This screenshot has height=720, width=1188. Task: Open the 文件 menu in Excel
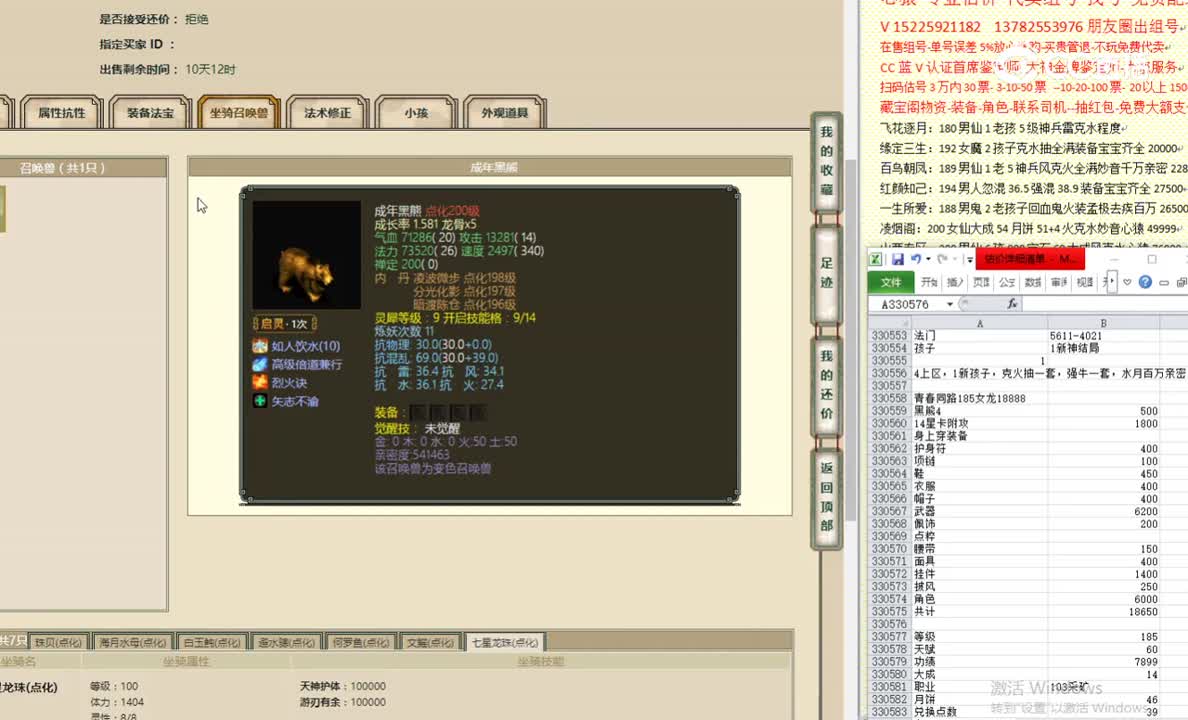click(890, 282)
